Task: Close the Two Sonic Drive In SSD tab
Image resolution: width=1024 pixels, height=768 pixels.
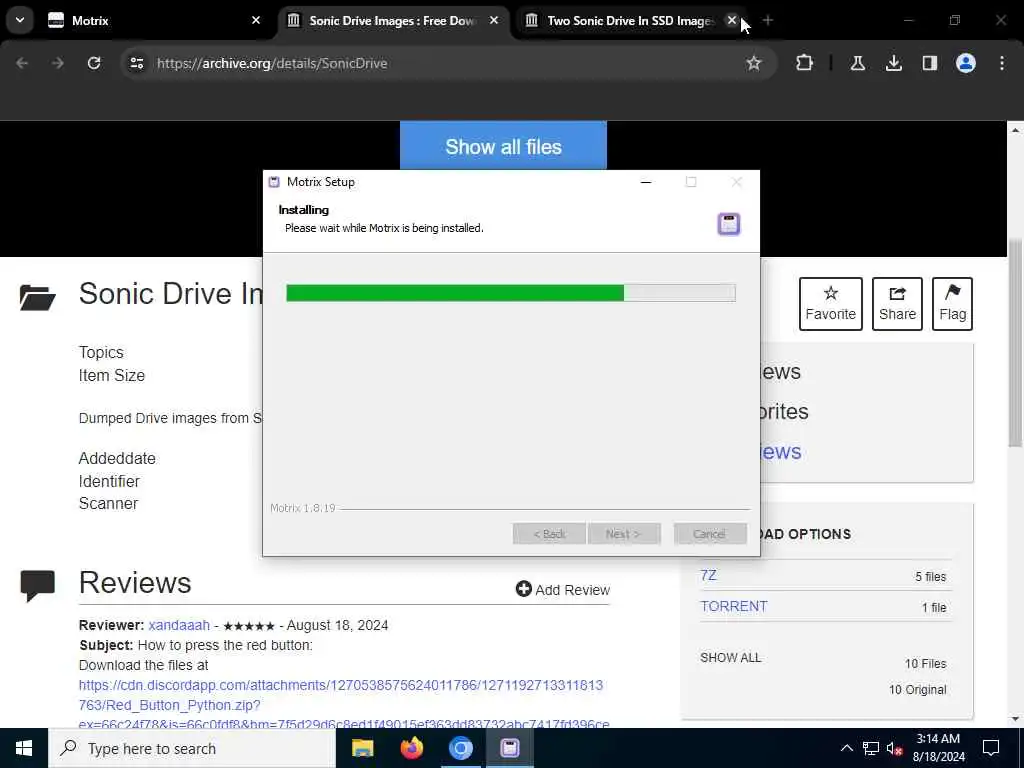Action: [x=731, y=20]
